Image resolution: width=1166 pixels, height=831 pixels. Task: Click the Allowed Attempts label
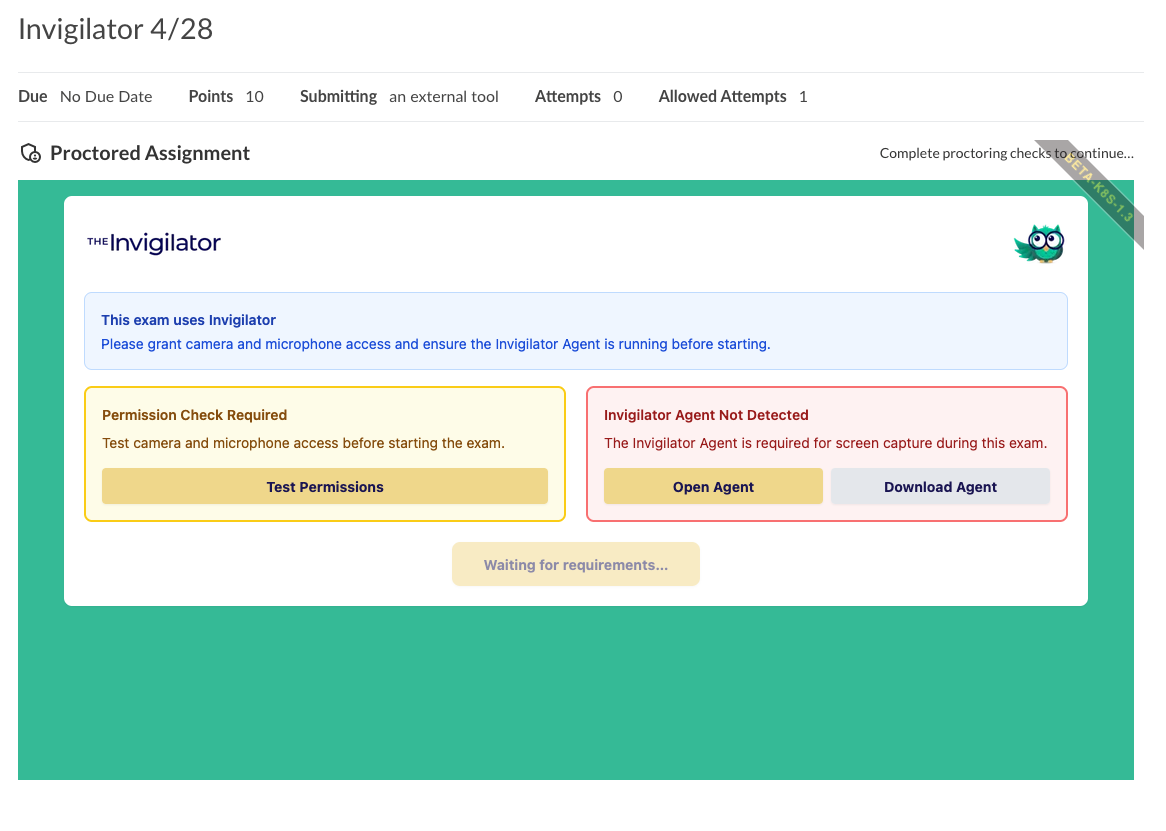[x=722, y=97]
